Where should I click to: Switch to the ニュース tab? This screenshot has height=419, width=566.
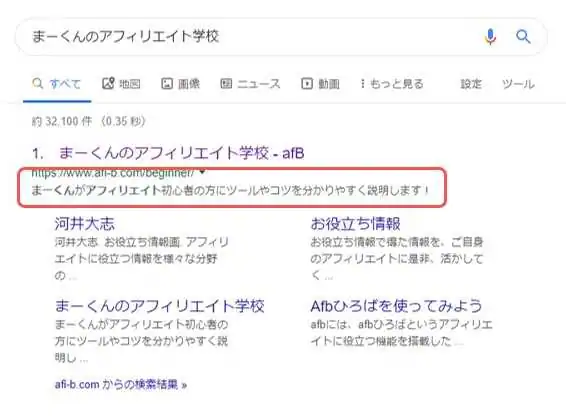250,84
